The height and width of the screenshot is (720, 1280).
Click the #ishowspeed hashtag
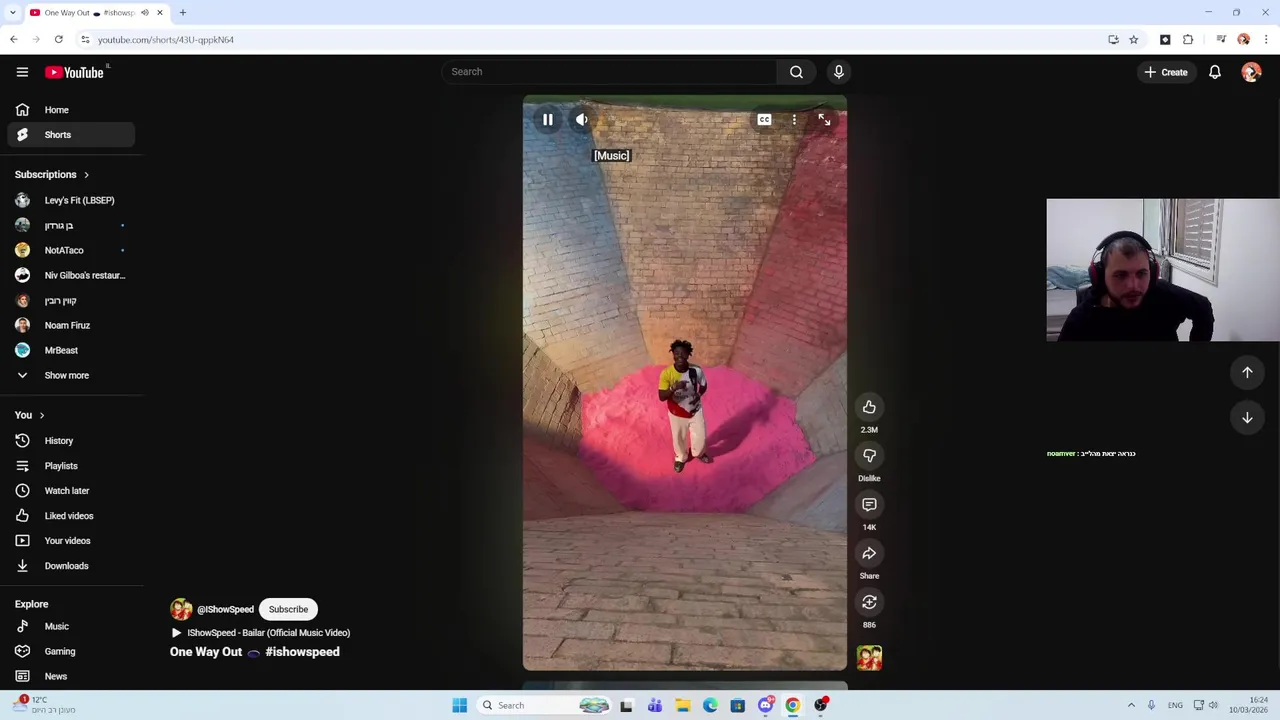pos(302,652)
